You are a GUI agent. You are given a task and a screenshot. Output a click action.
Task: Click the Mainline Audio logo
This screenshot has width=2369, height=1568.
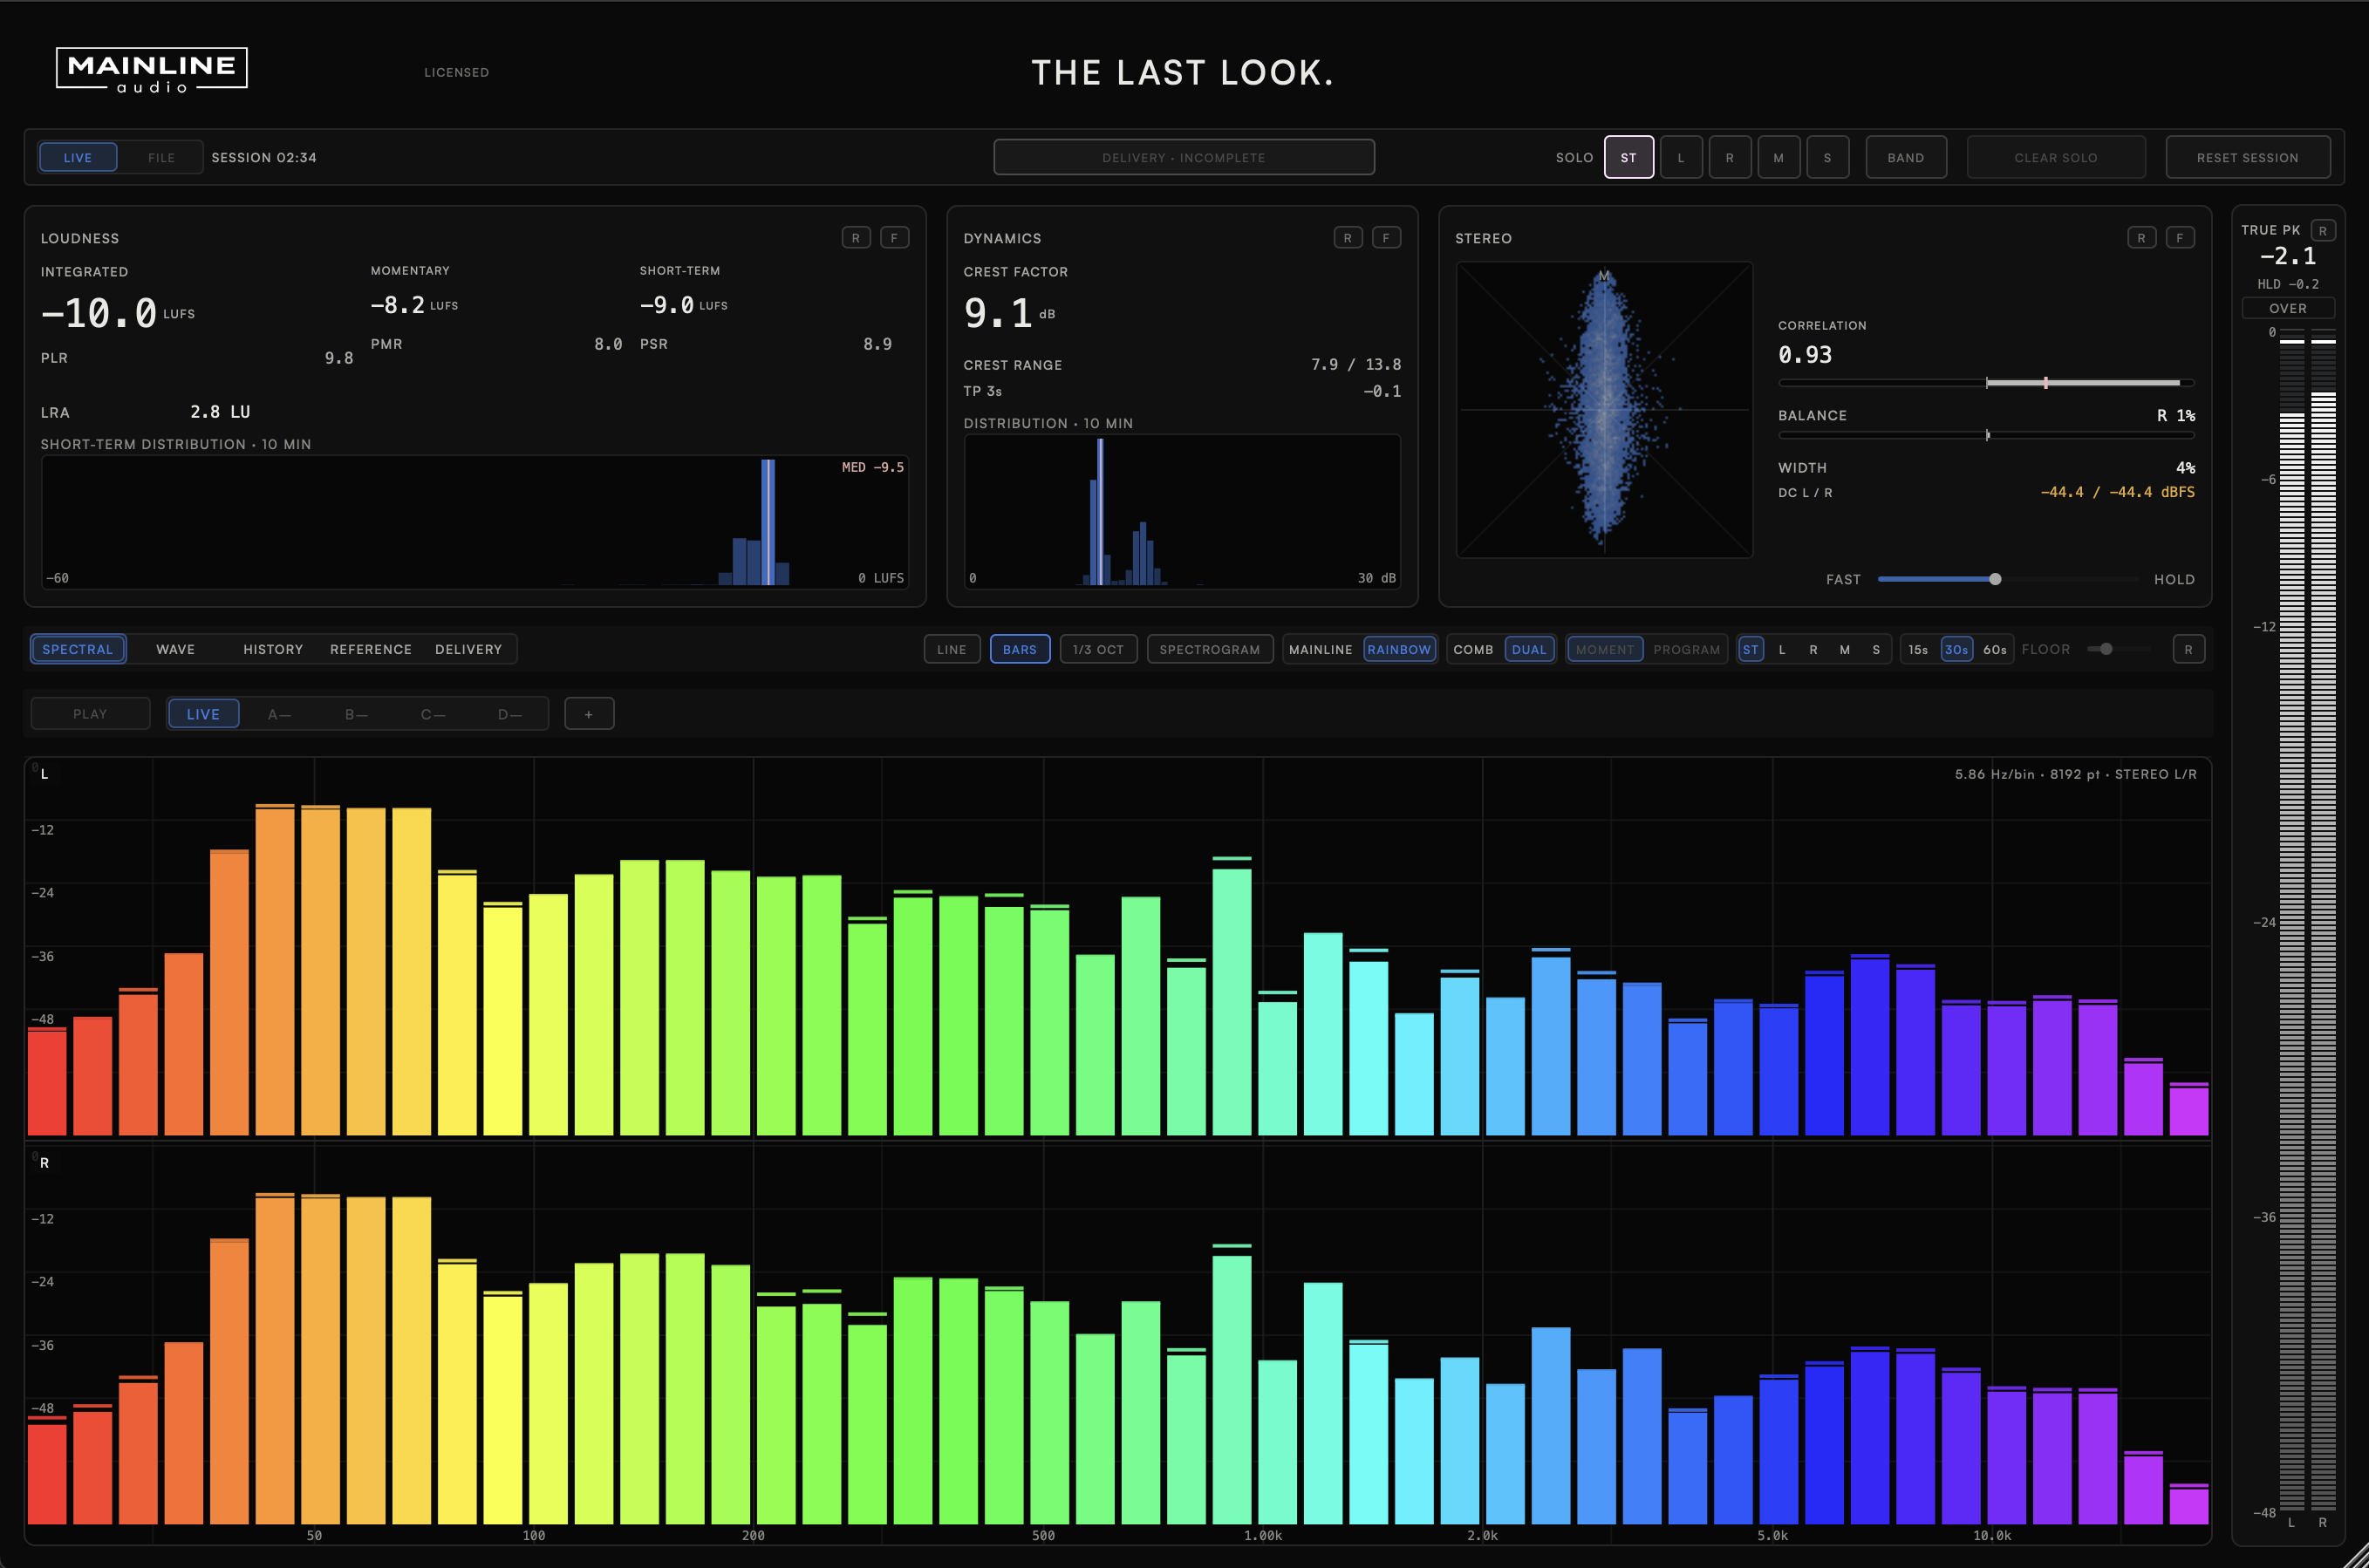tap(152, 70)
